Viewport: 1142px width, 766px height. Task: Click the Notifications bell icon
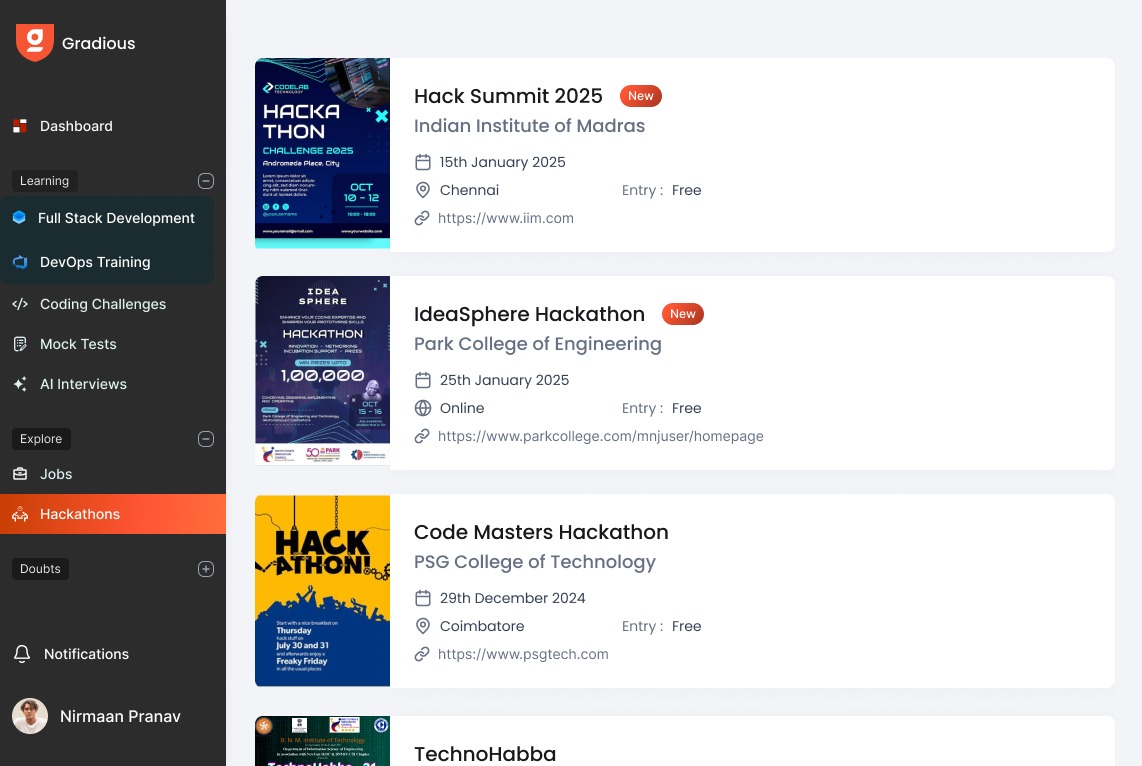coord(22,654)
